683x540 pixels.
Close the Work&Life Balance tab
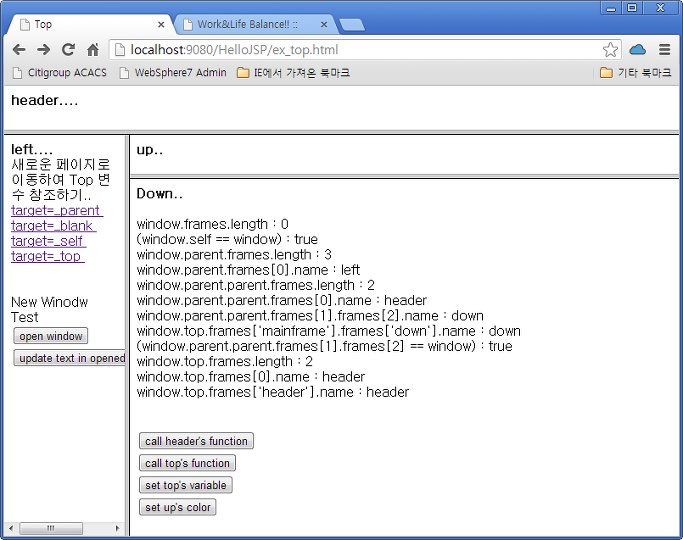pos(324,25)
